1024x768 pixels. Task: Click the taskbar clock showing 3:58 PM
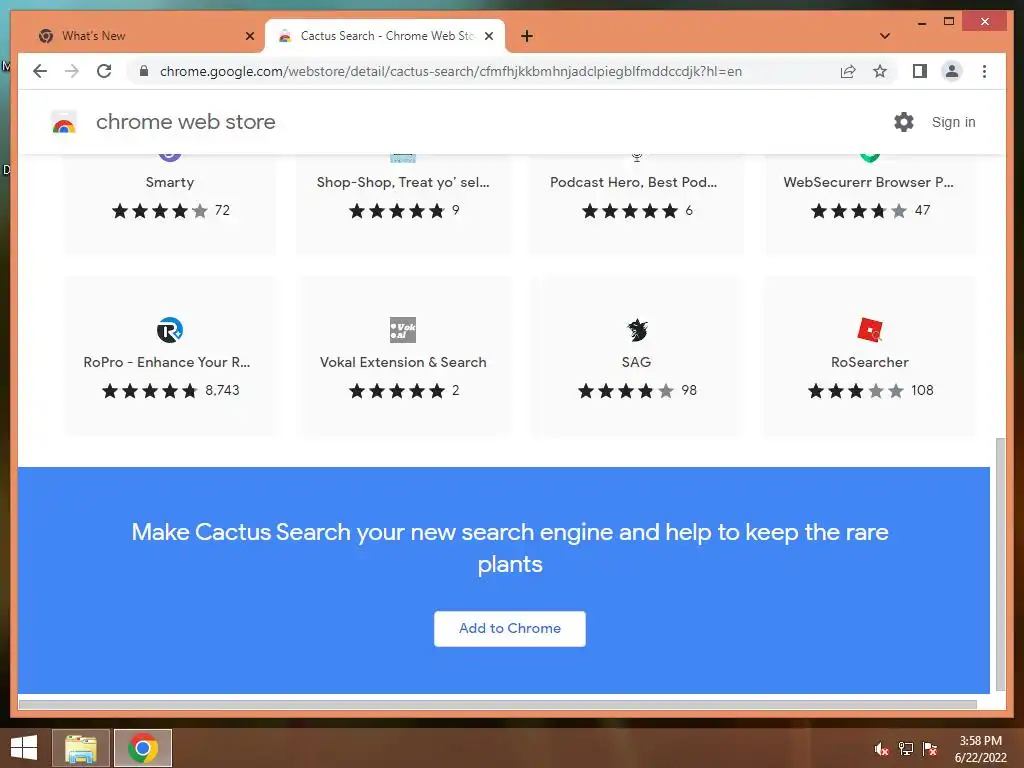coord(980,741)
